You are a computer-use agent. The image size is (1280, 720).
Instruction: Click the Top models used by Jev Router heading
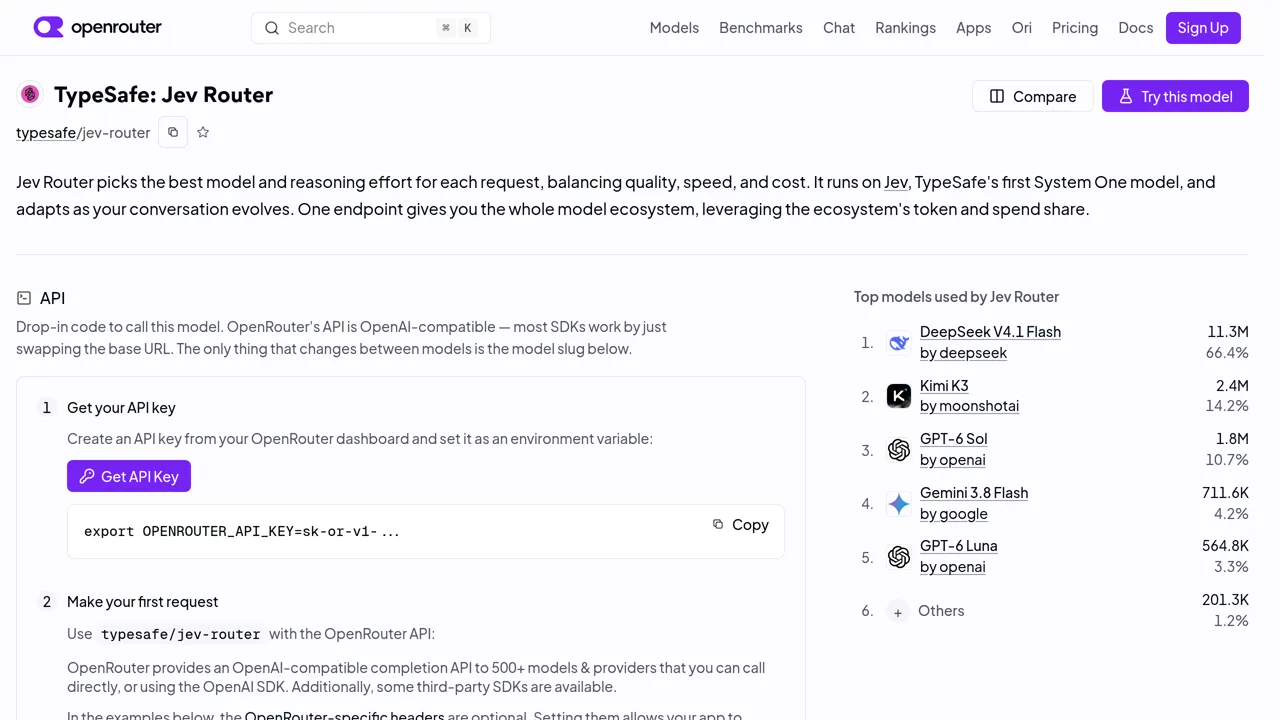[x=956, y=297]
